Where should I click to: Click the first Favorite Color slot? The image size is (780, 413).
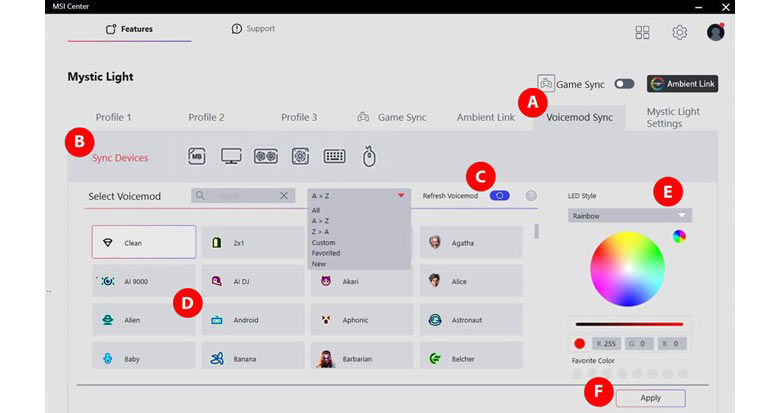pyautogui.click(x=577, y=373)
